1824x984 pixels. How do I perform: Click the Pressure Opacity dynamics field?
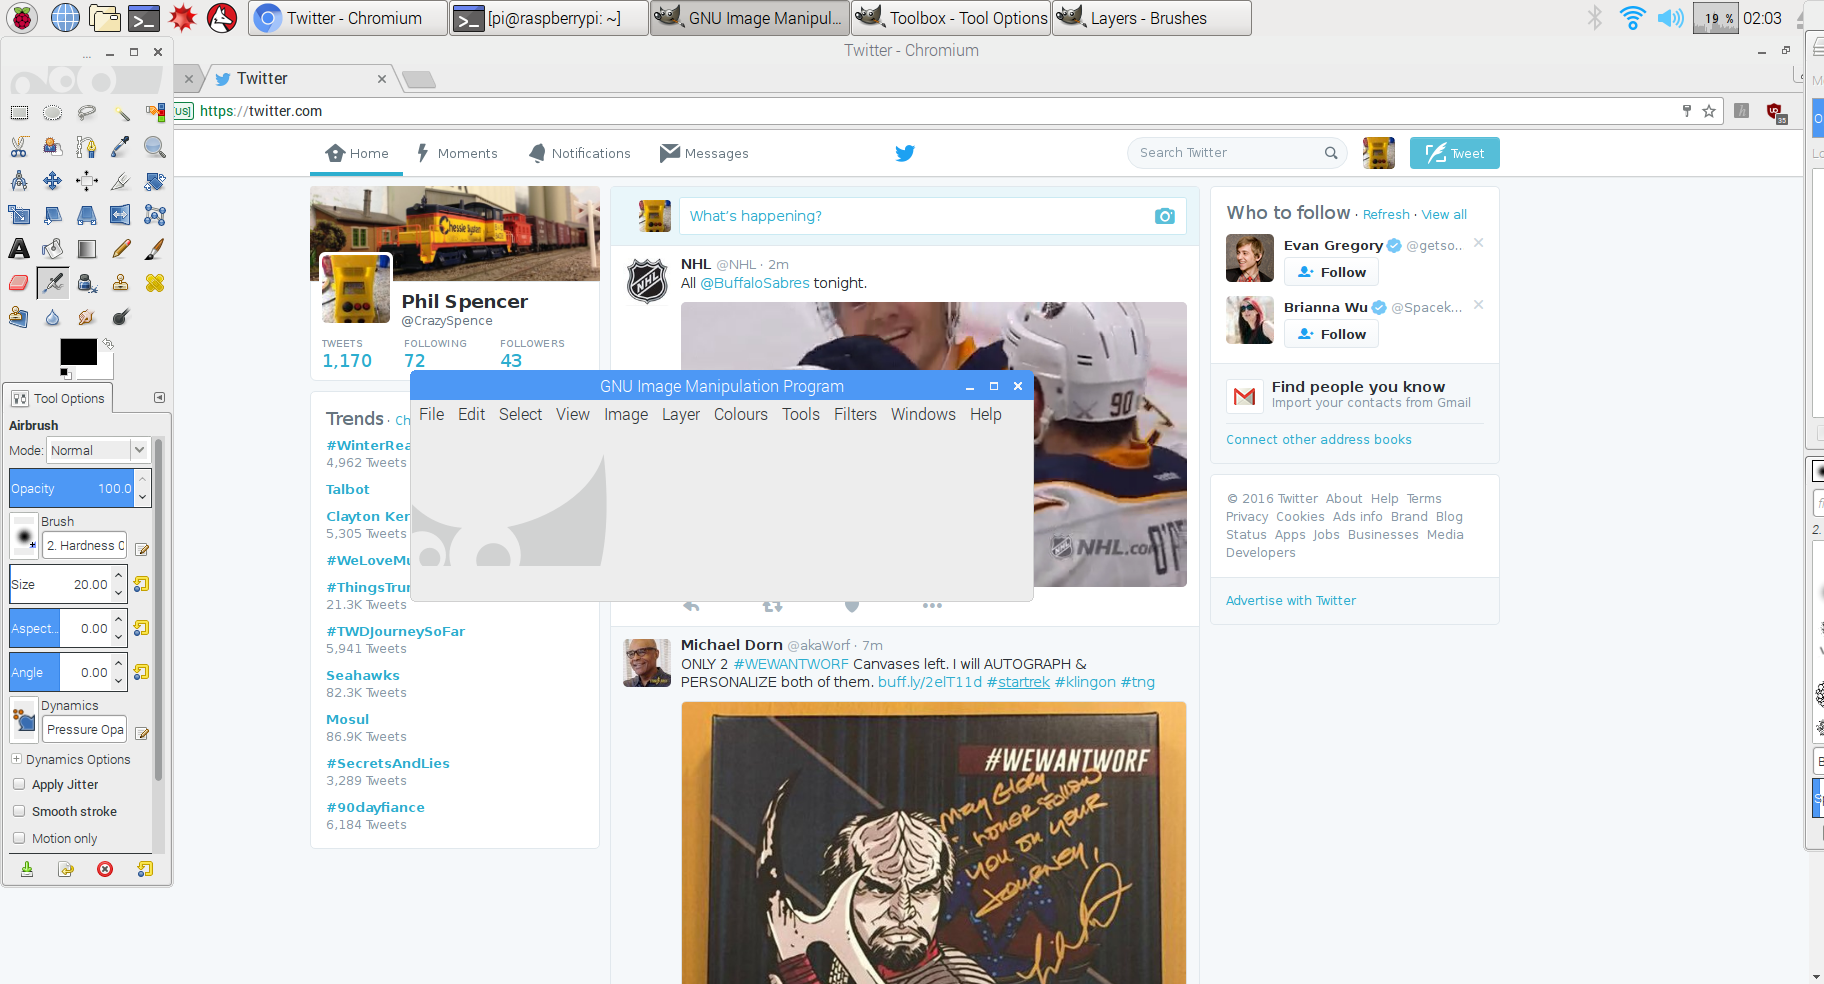[x=85, y=729]
